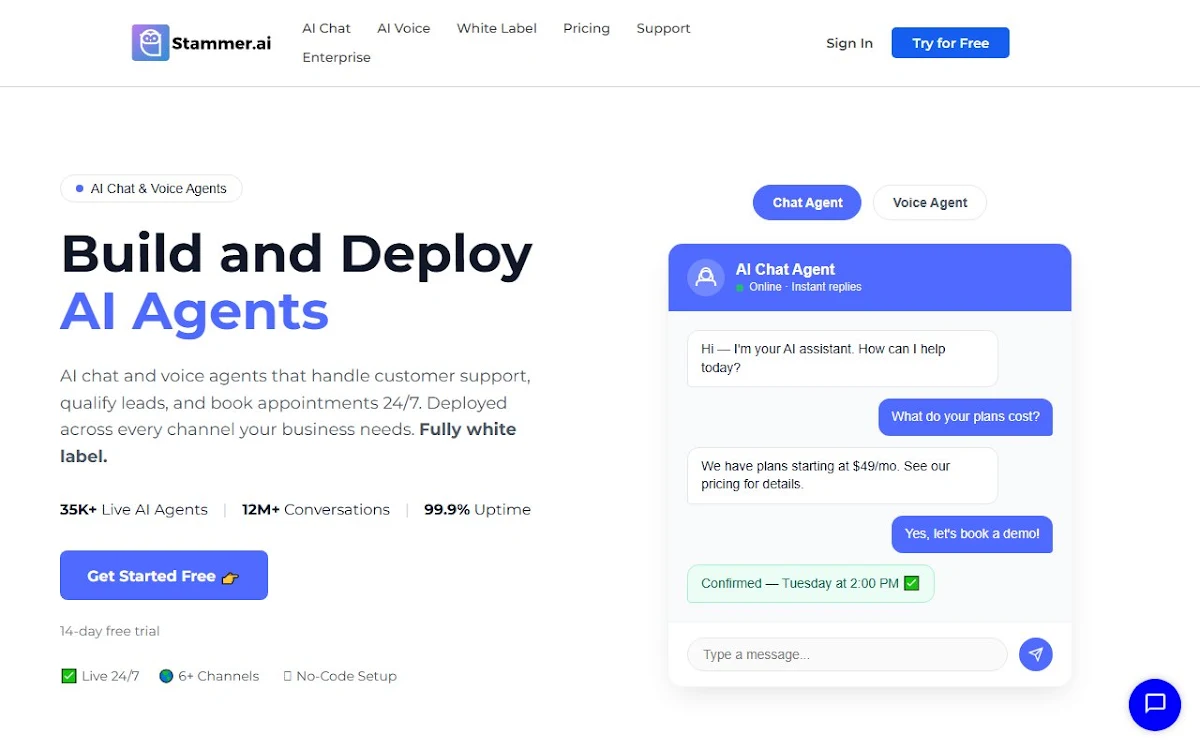Focus the Type a message input field
The width and height of the screenshot is (1200, 750).
[847, 654]
